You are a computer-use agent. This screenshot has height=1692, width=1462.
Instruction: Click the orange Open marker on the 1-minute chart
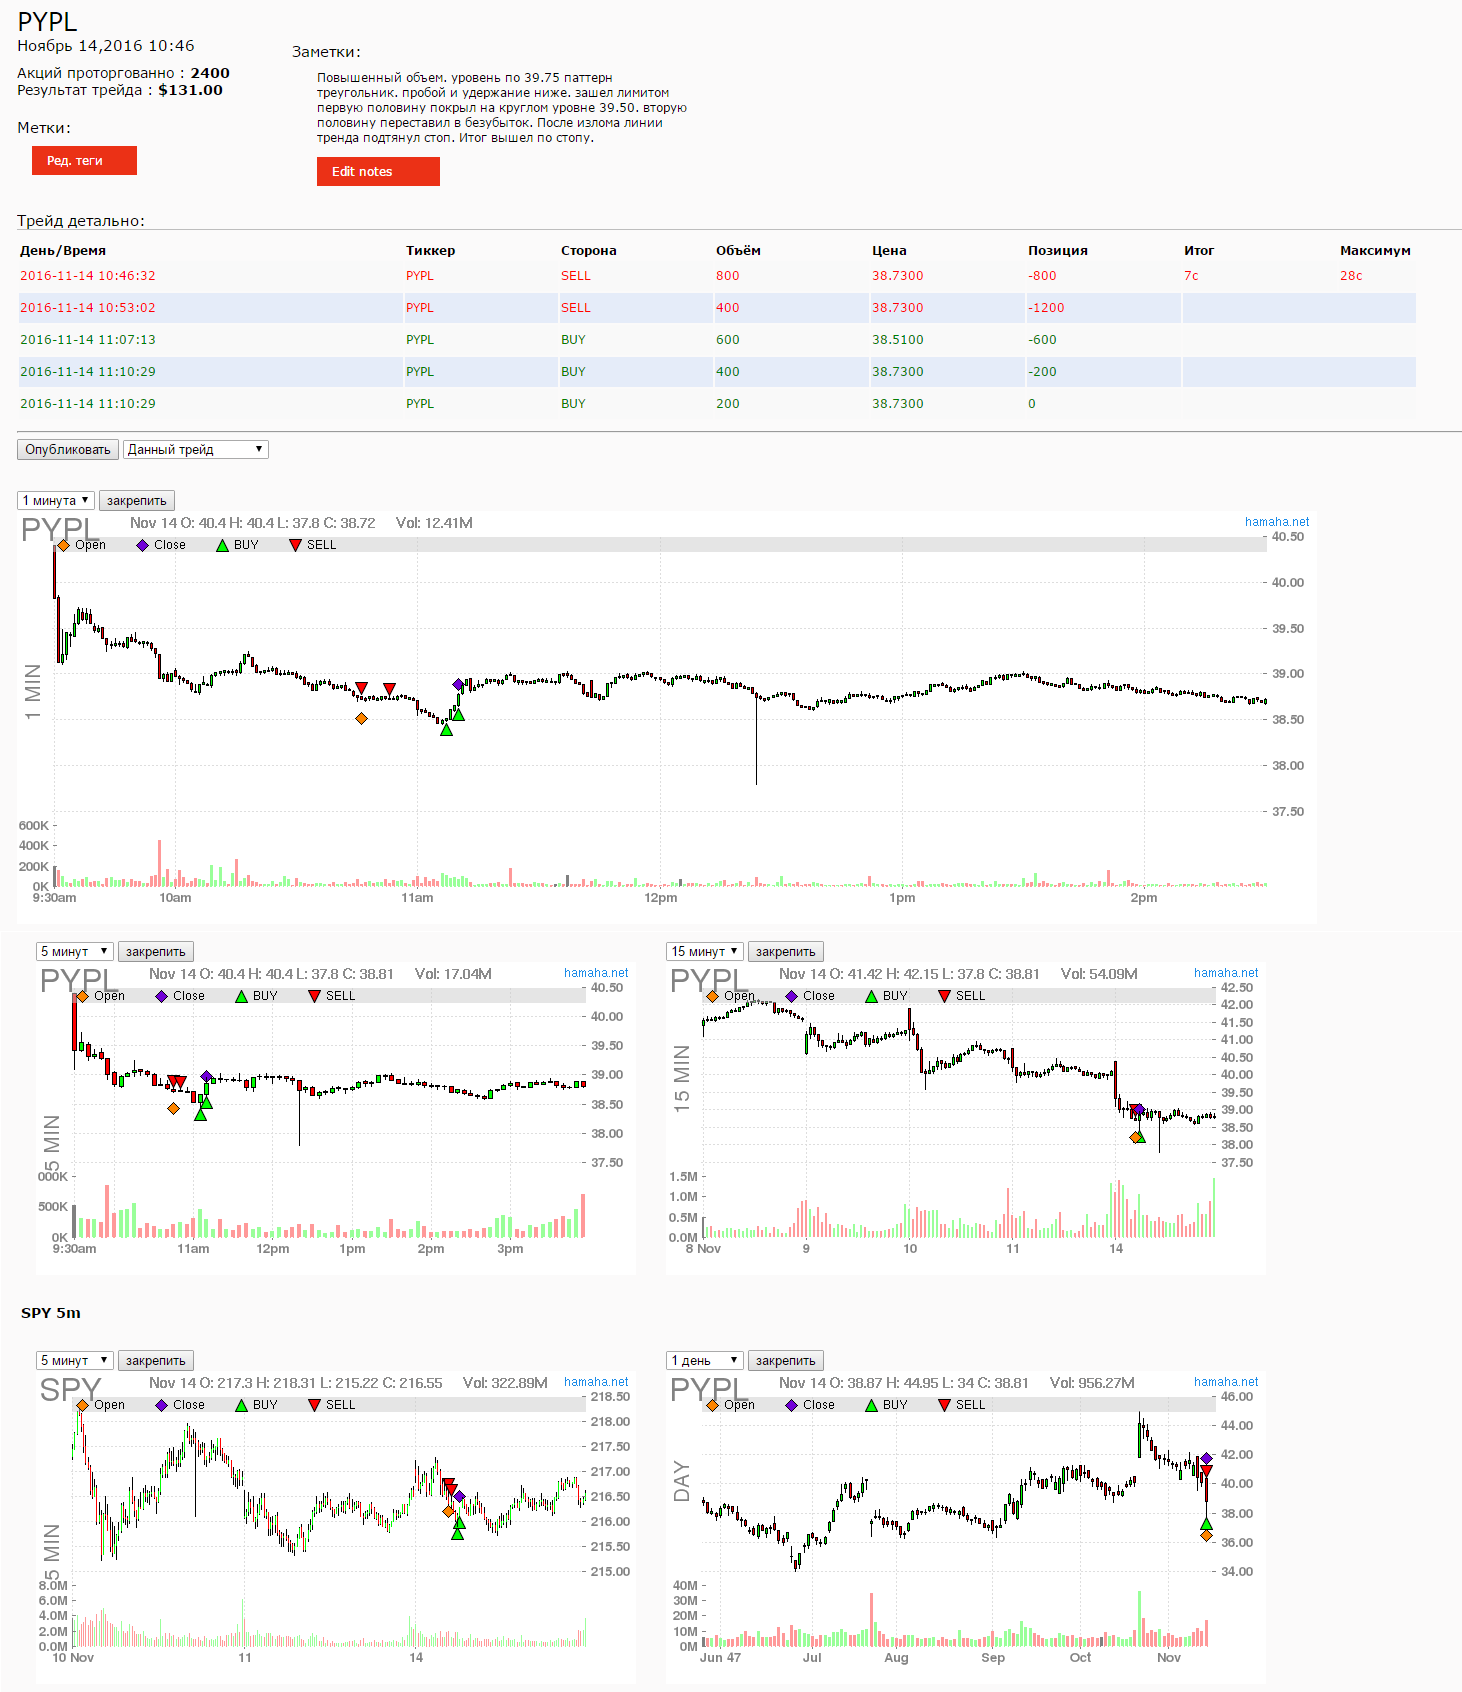point(361,718)
